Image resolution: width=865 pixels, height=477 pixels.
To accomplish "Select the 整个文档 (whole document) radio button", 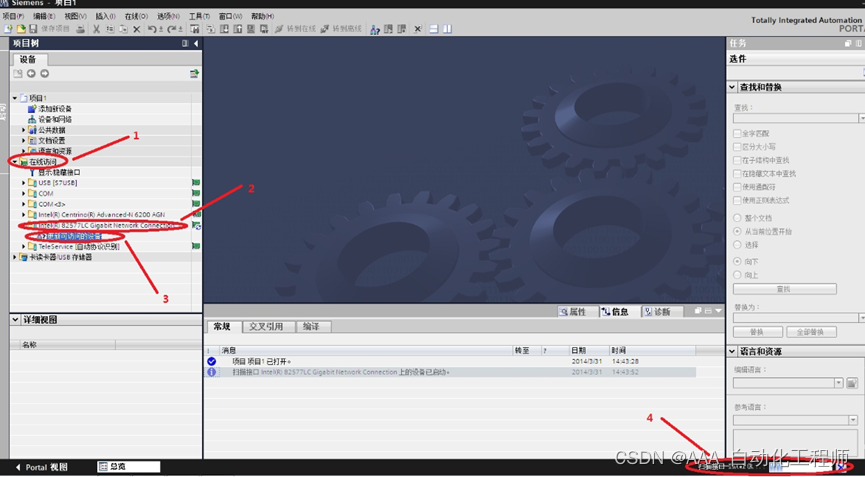I will pyautogui.click(x=737, y=218).
